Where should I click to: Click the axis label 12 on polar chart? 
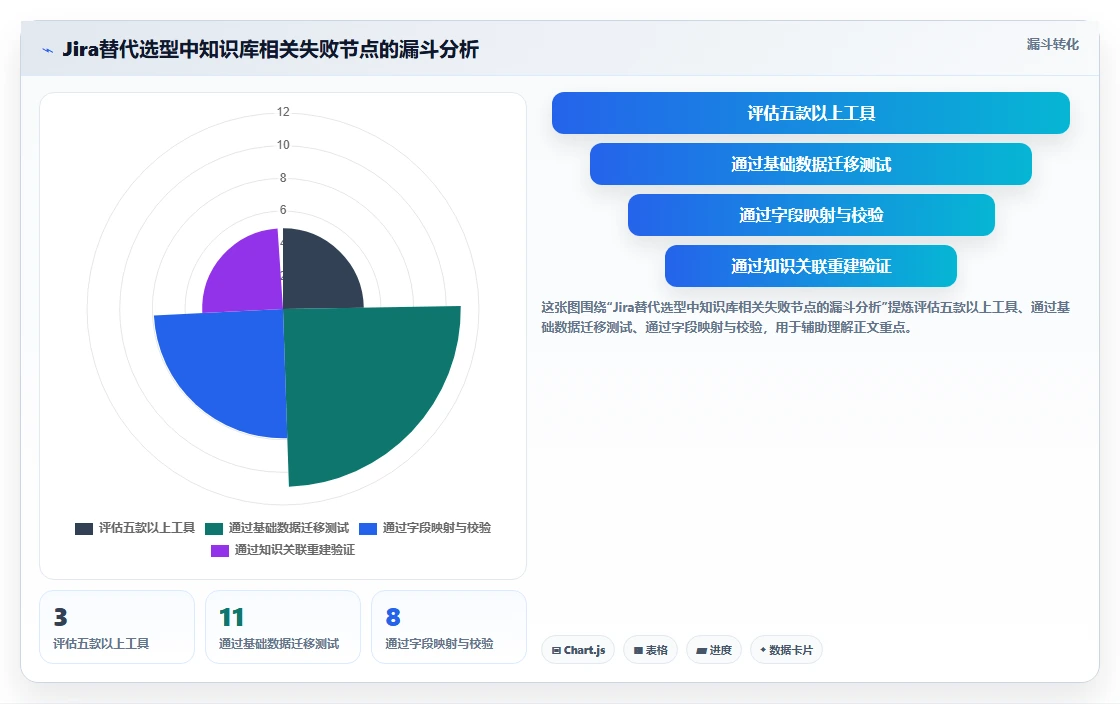pos(283,112)
